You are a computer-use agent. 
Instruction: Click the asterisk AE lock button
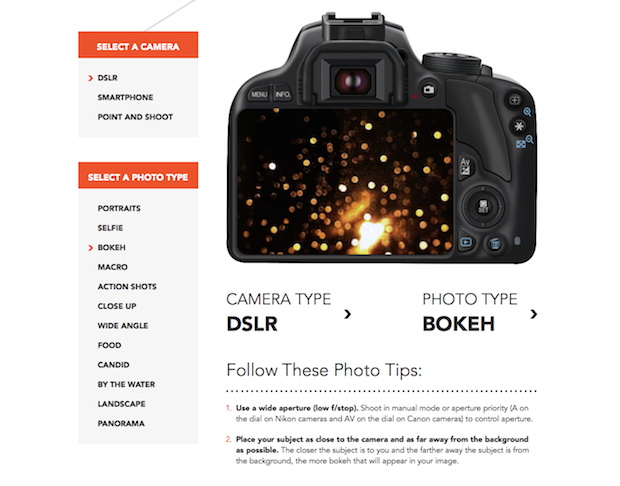click(x=518, y=126)
